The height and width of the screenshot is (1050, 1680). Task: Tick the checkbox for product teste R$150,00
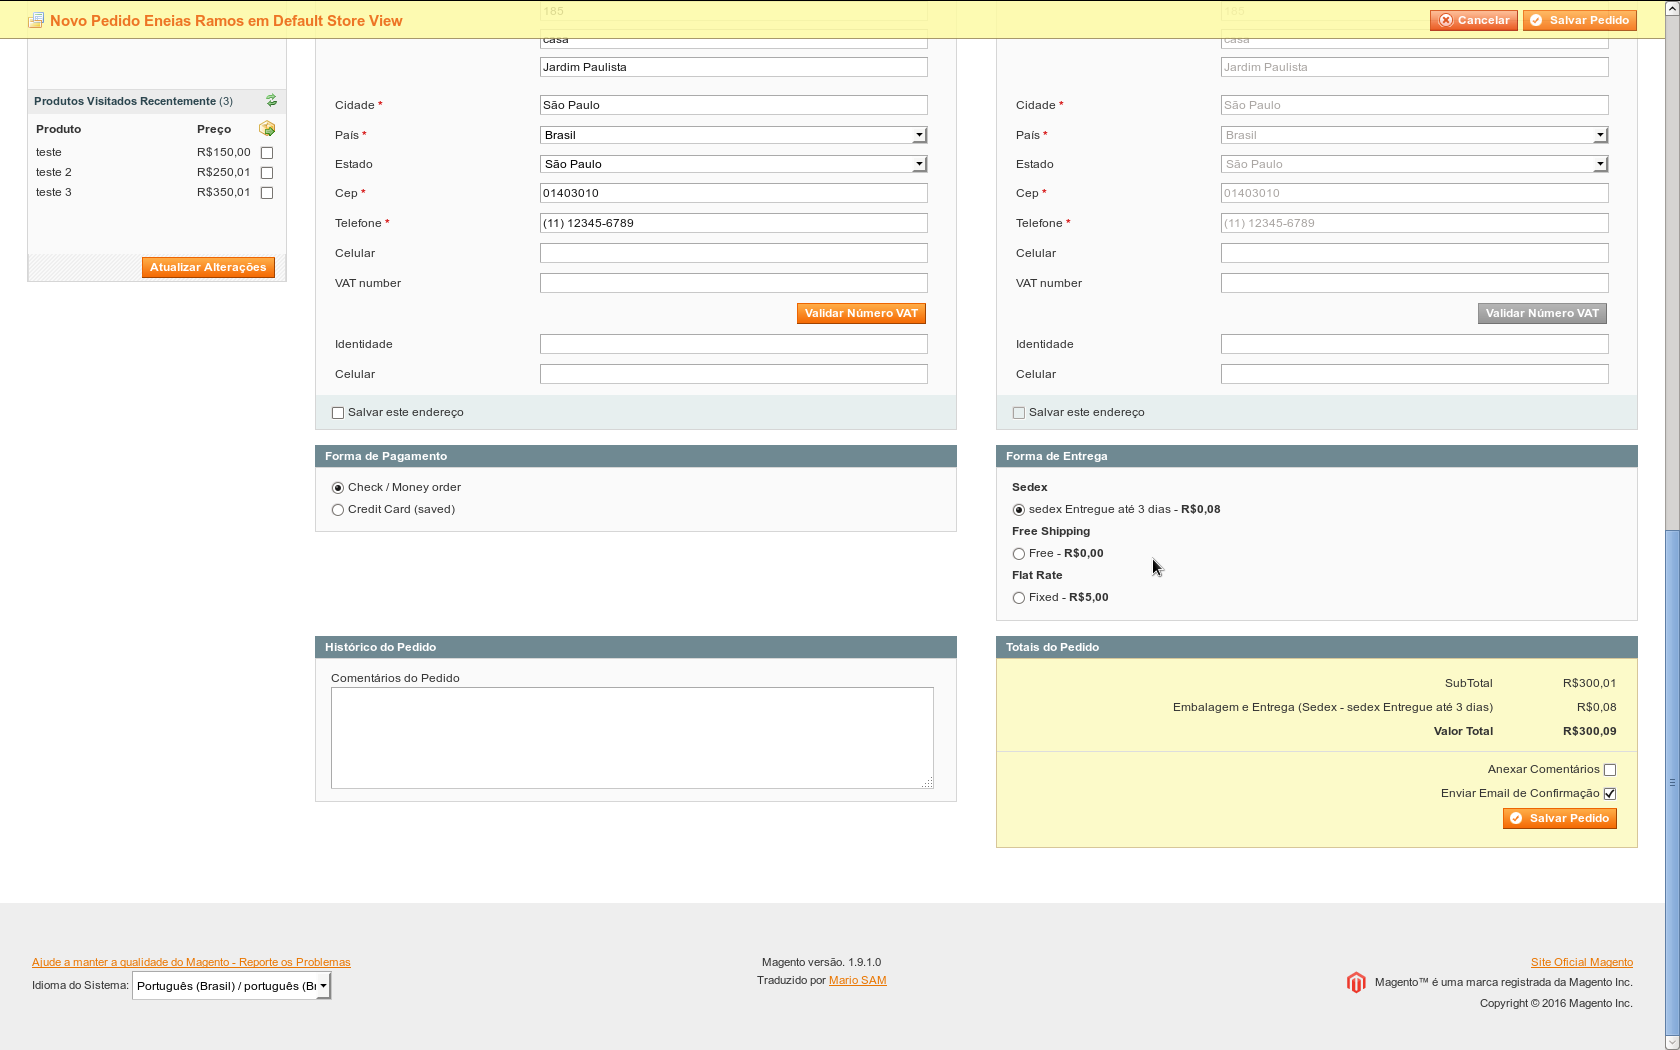pos(267,153)
